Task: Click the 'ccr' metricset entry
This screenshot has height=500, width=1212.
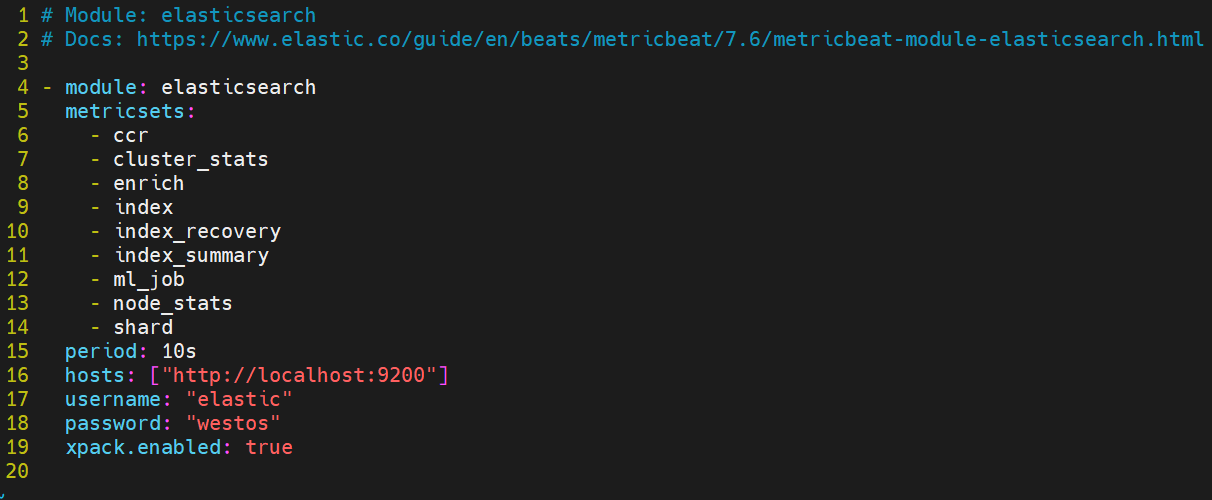Action: pyautogui.click(x=131, y=135)
